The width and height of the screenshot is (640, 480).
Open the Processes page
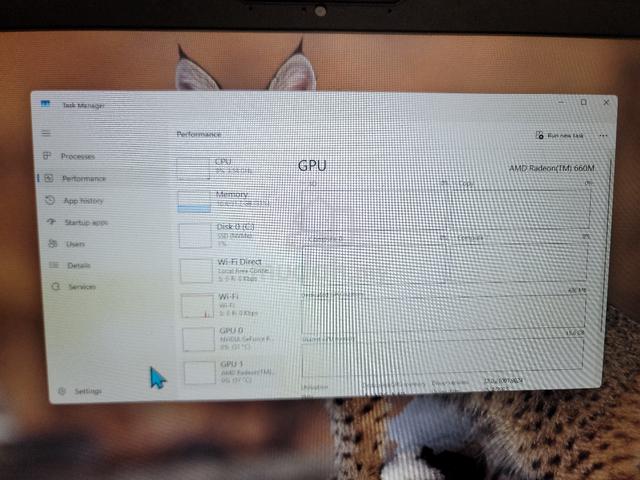[x=69, y=156]
